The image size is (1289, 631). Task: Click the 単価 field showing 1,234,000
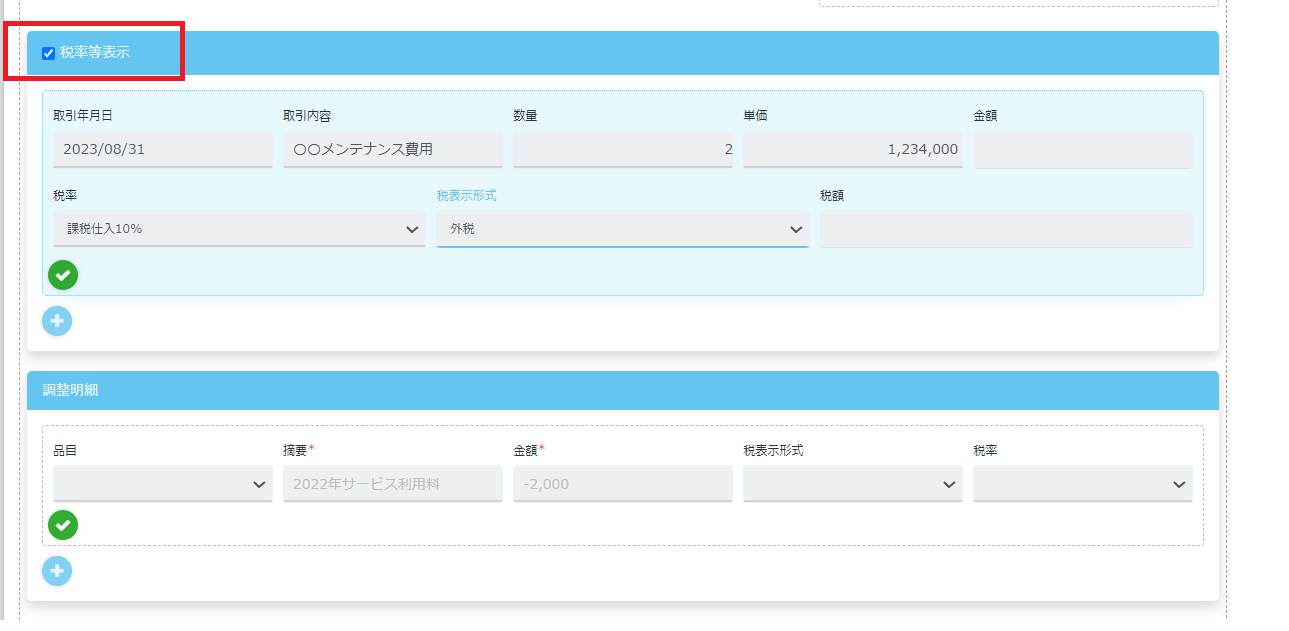853,149
